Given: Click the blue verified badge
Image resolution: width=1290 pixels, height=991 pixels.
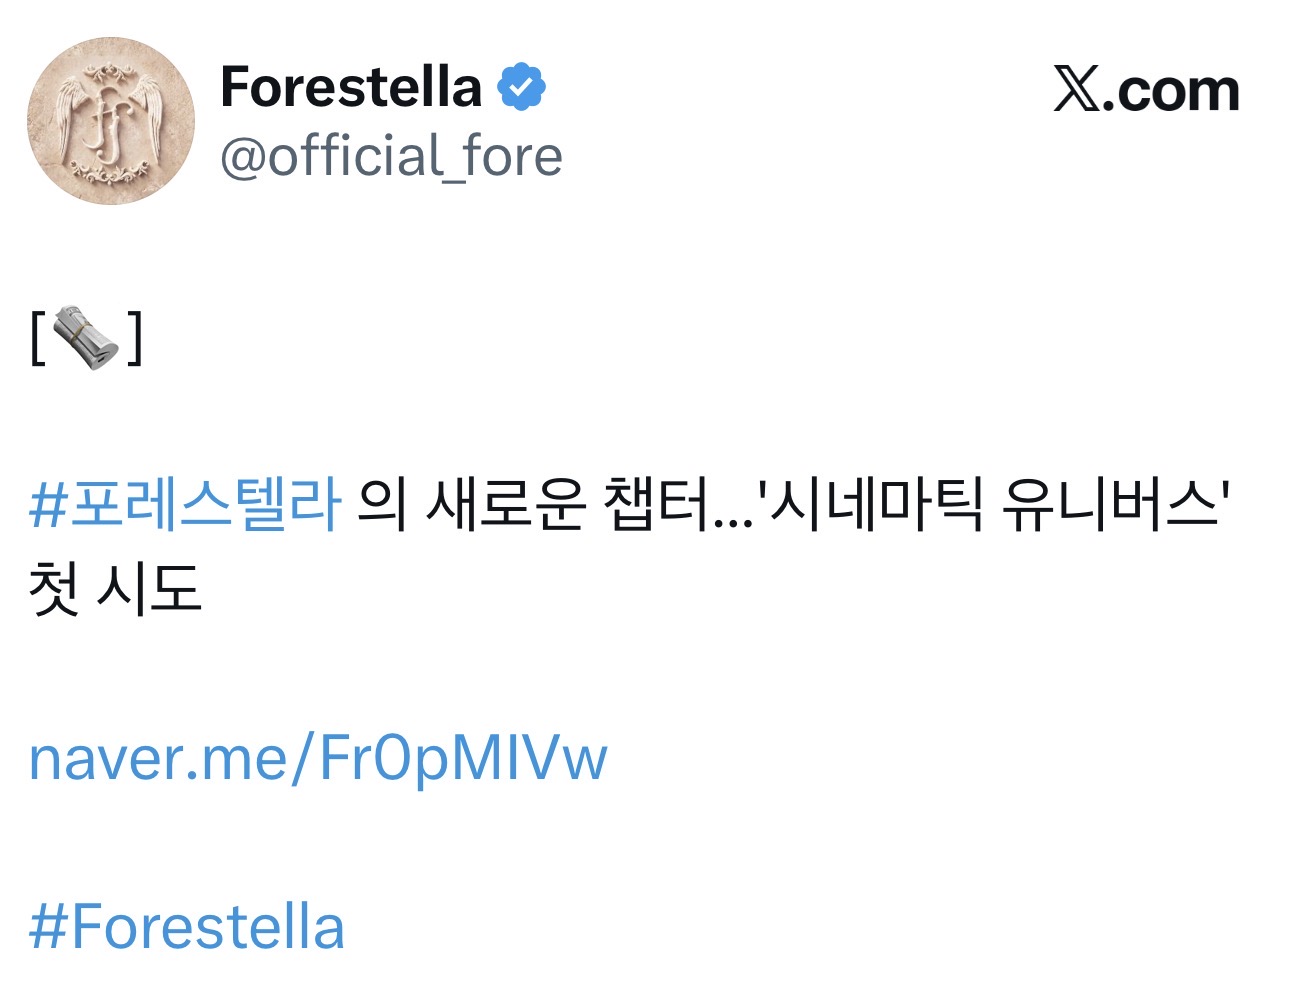Looking at the screenshot, I should 521,88.
